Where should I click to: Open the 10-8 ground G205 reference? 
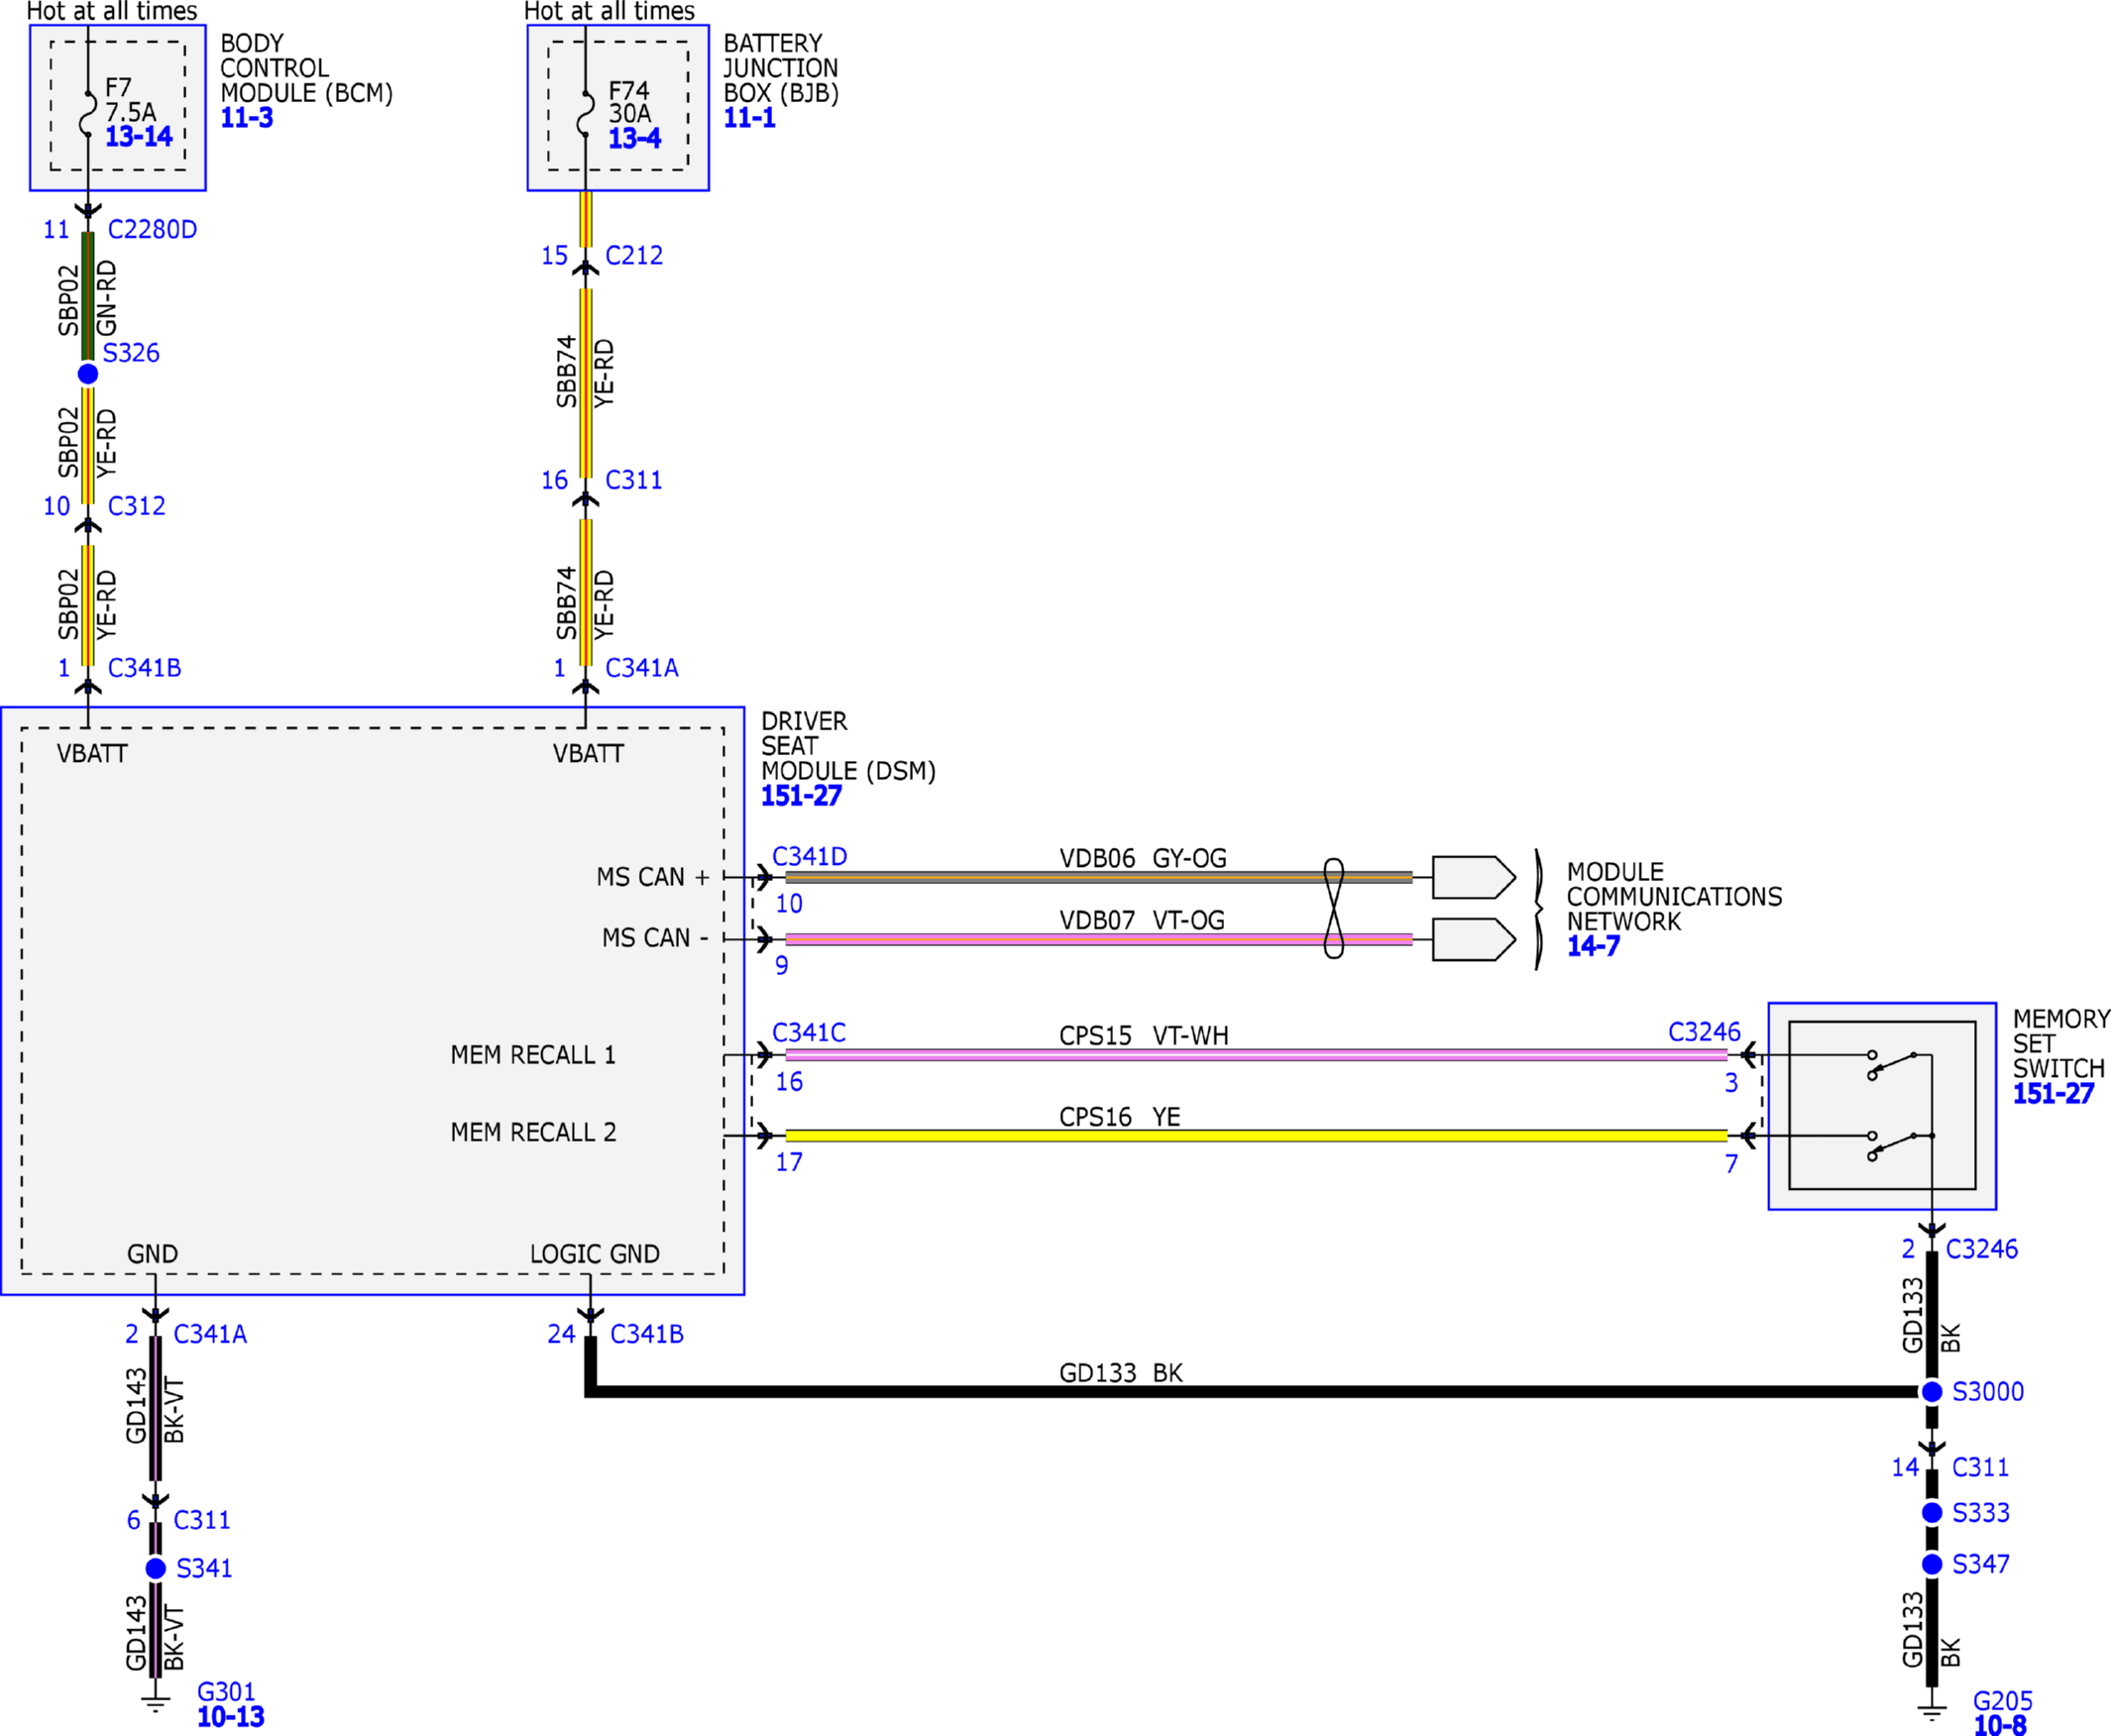[x=2000, y=1725]
